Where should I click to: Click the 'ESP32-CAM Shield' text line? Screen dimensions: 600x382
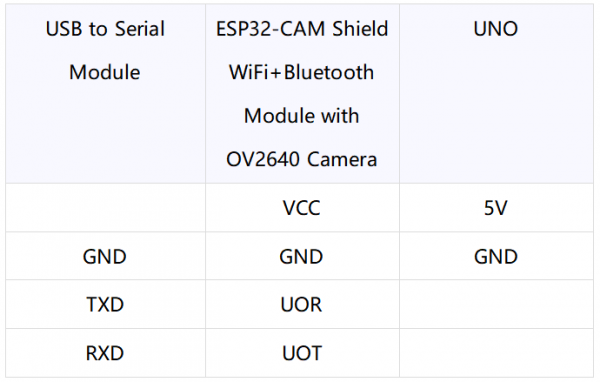click(x=302, y=29)
